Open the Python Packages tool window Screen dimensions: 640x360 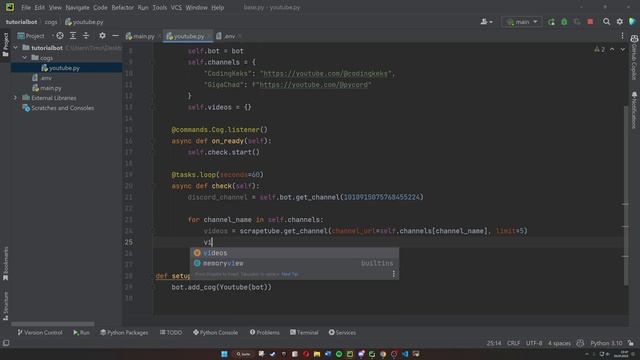coord(124,333)
